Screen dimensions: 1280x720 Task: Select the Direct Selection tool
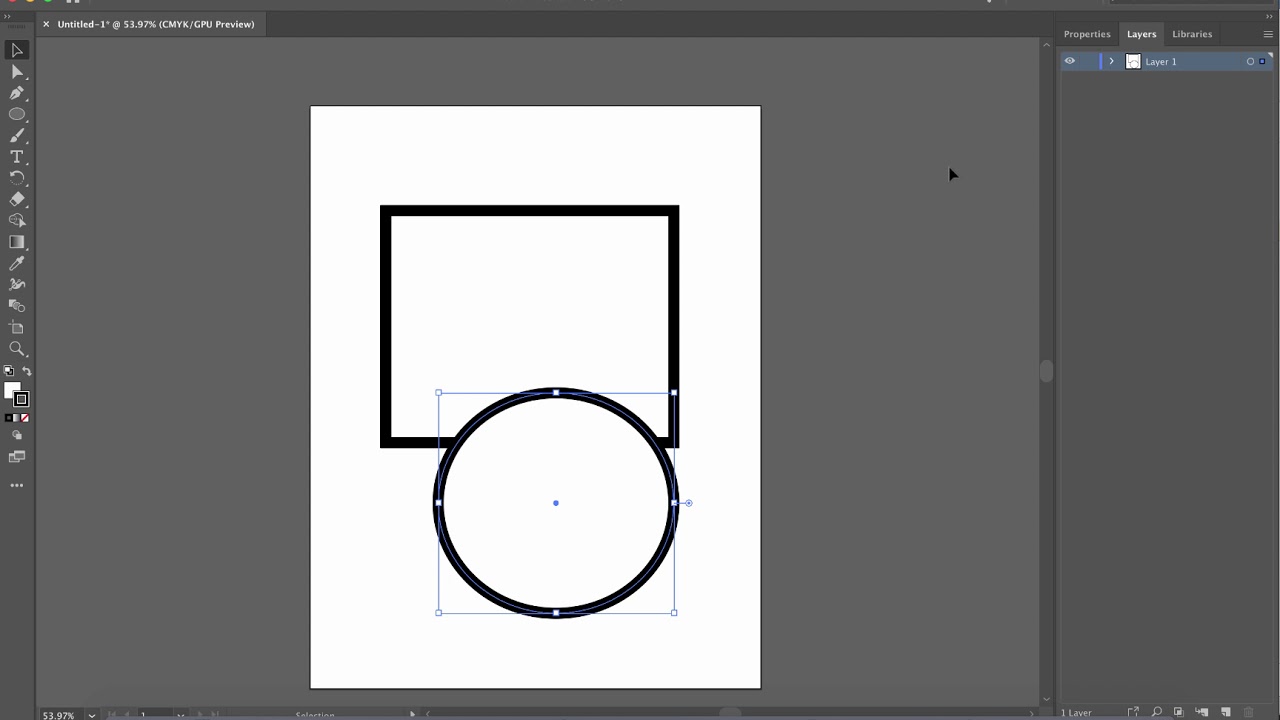17,72
